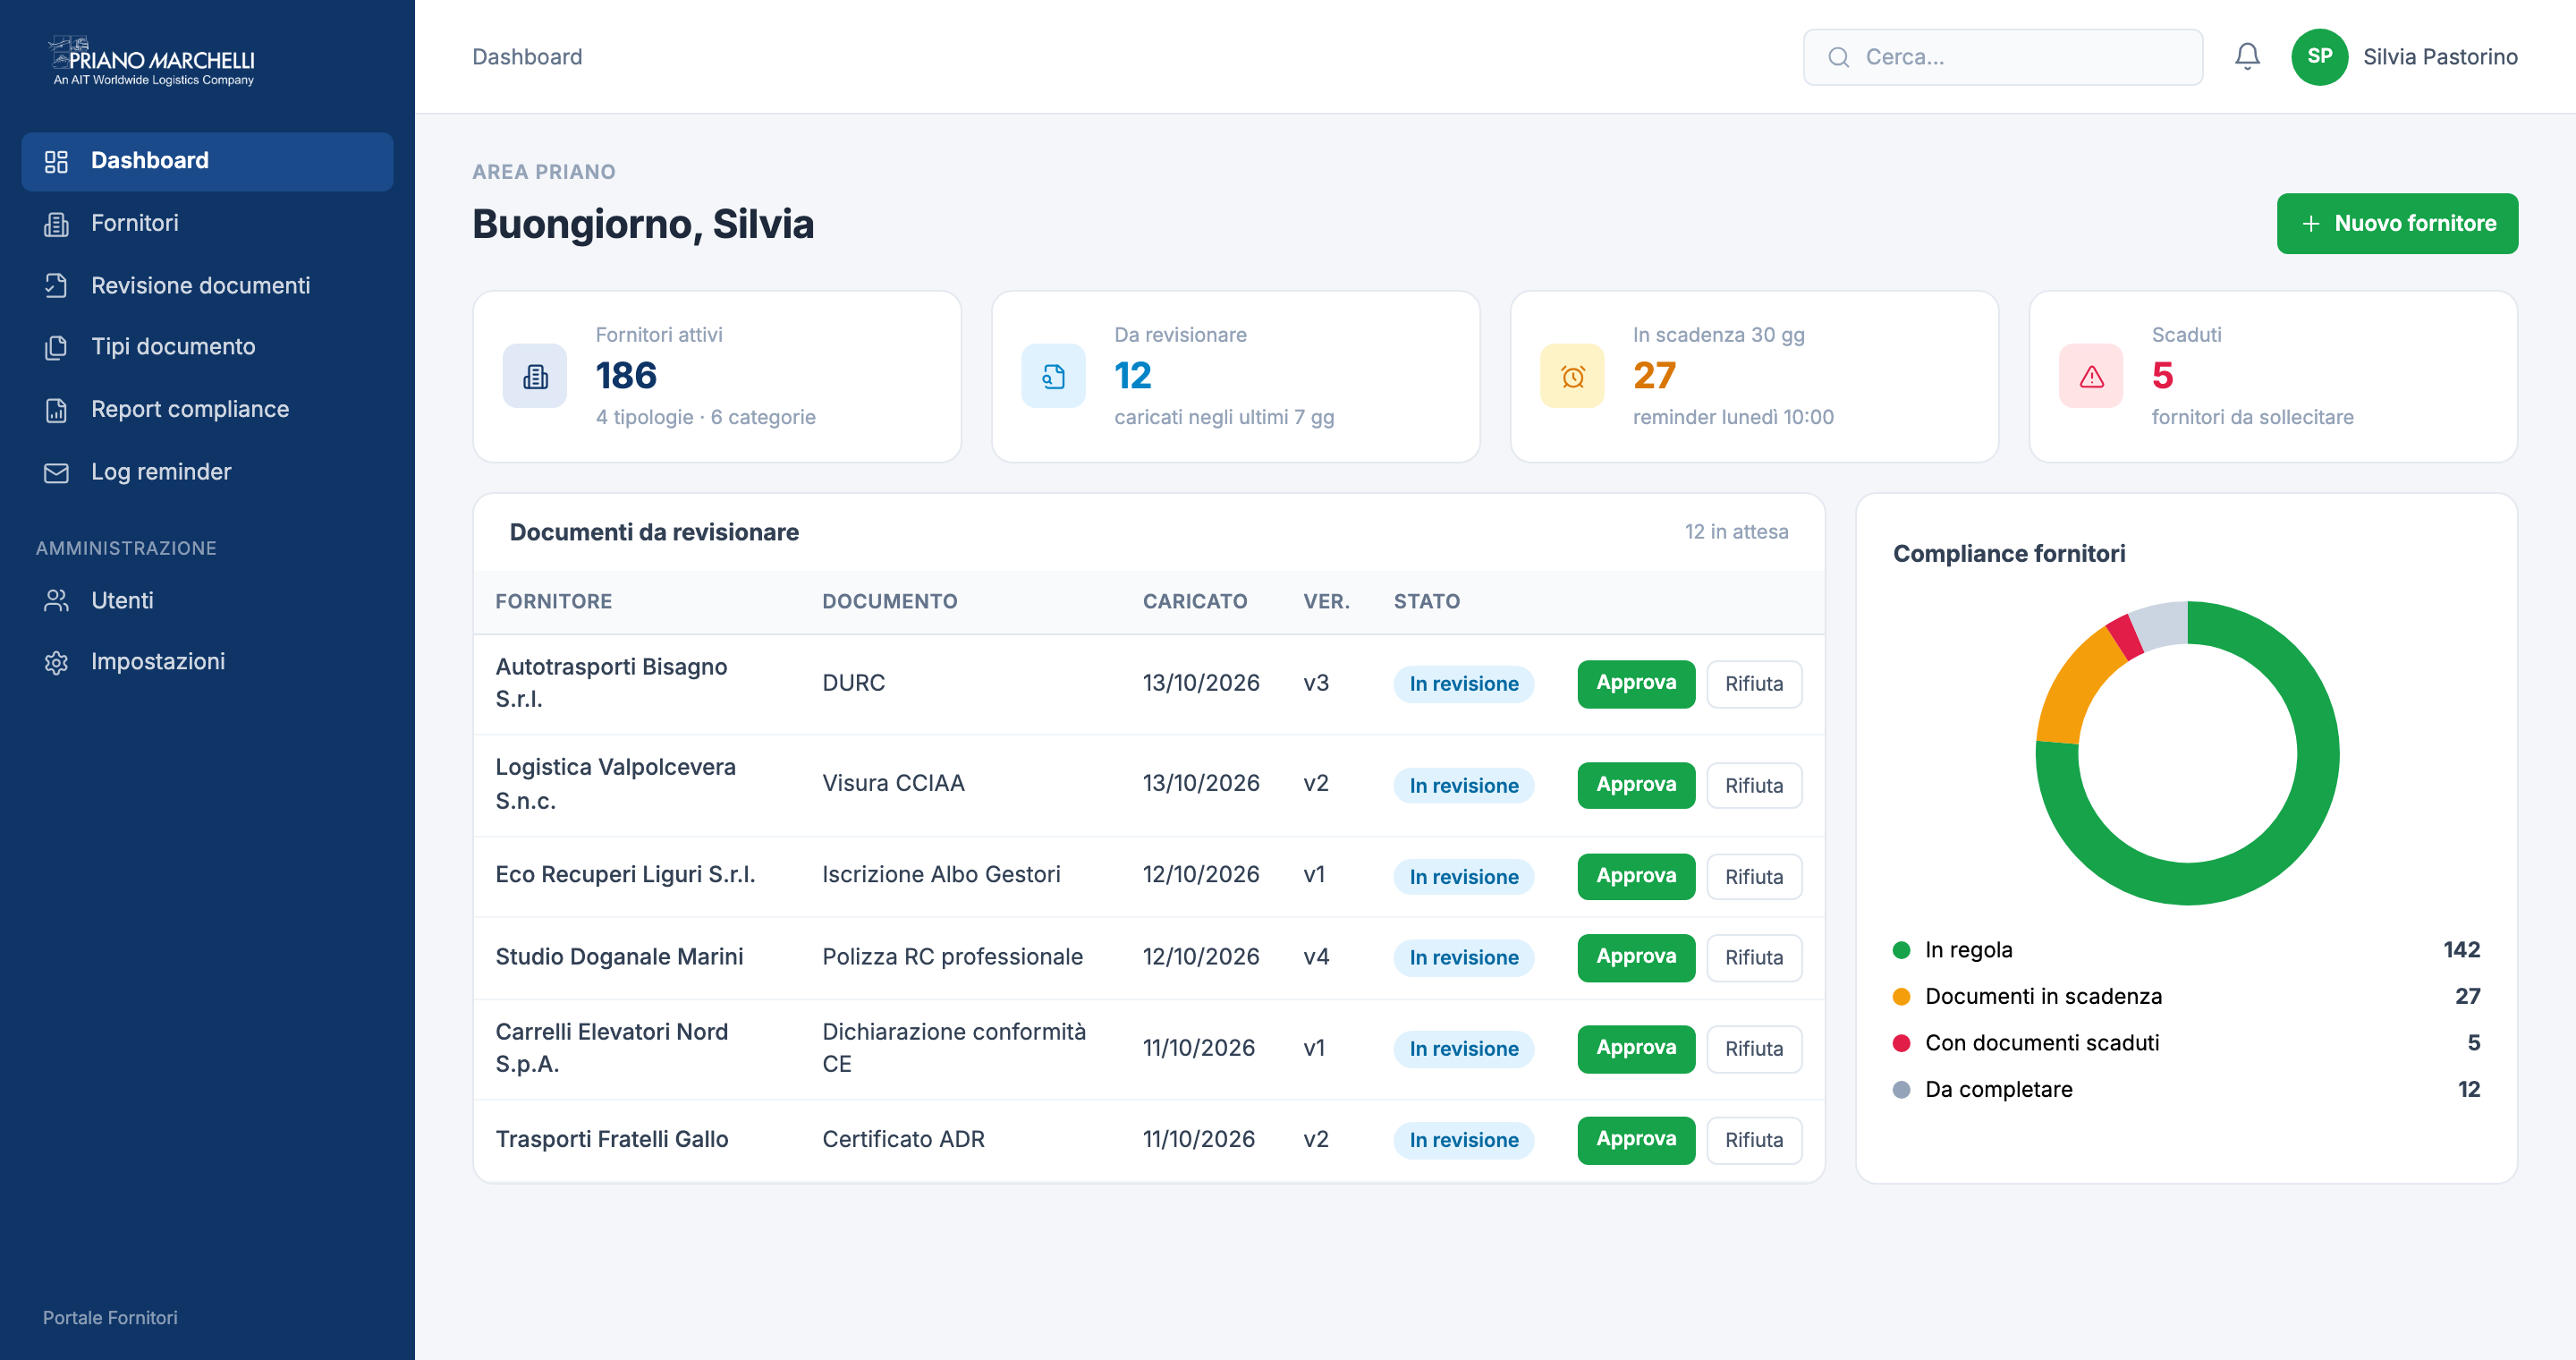The height and width of the screenshot is (1360, 2576).
Task: Click the Fornitori building icon in sidebar
Action: [x=56, y=224]
